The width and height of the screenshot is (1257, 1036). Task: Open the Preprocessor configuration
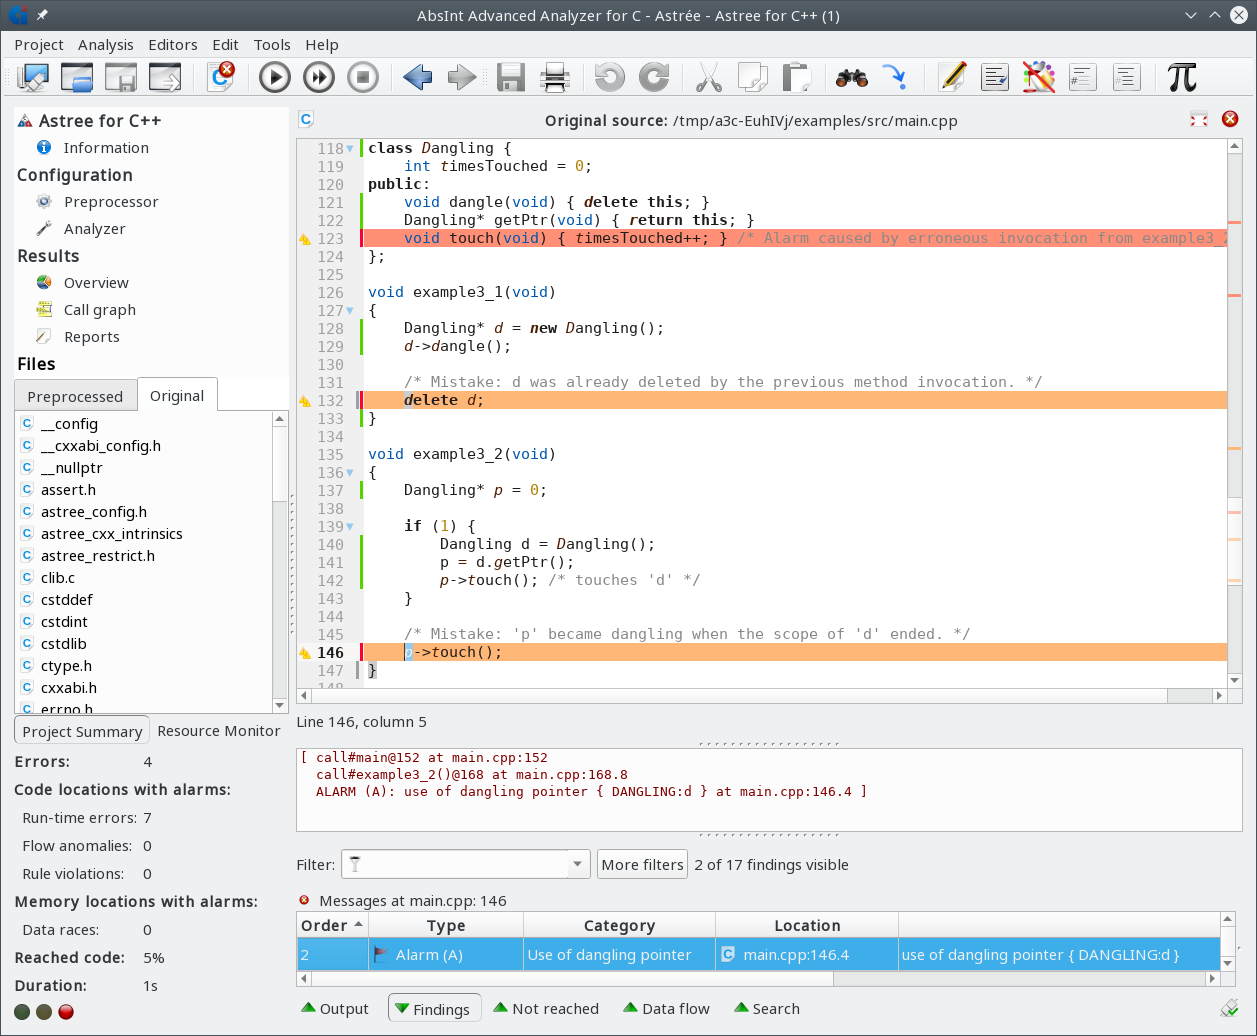point(111,202)
